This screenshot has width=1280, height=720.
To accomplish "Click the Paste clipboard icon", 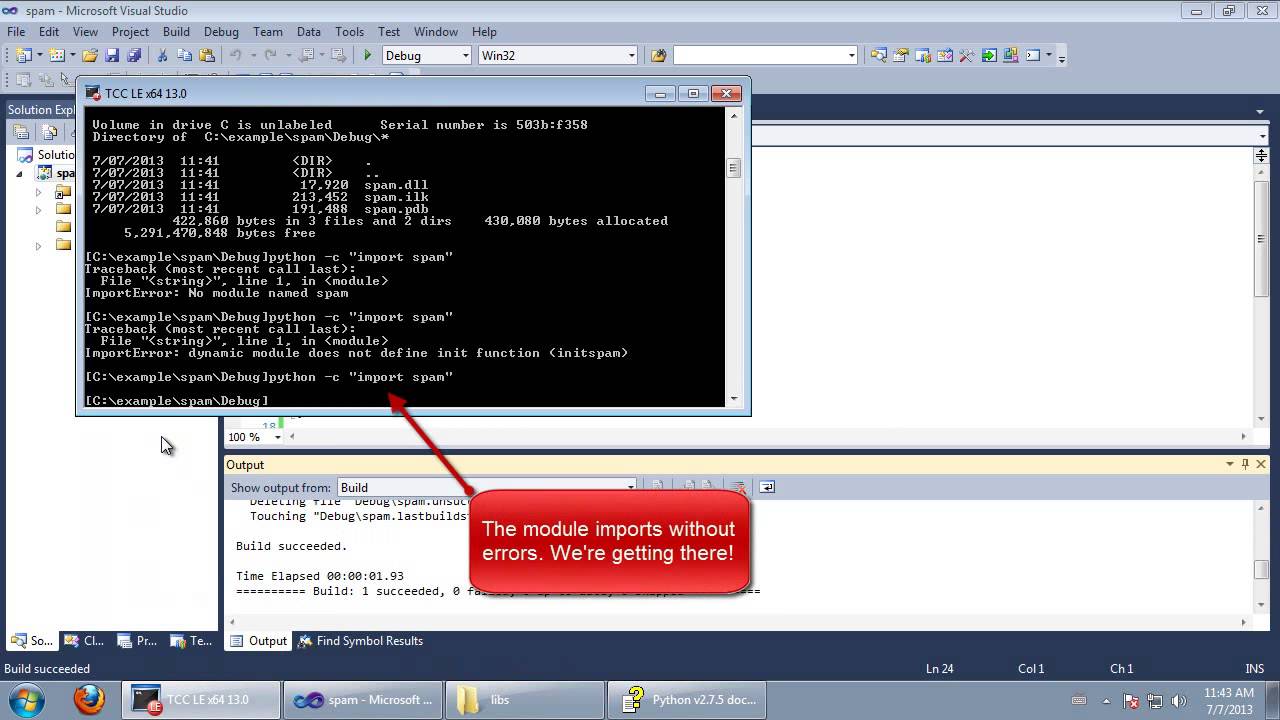I will [x=206, y=56].
